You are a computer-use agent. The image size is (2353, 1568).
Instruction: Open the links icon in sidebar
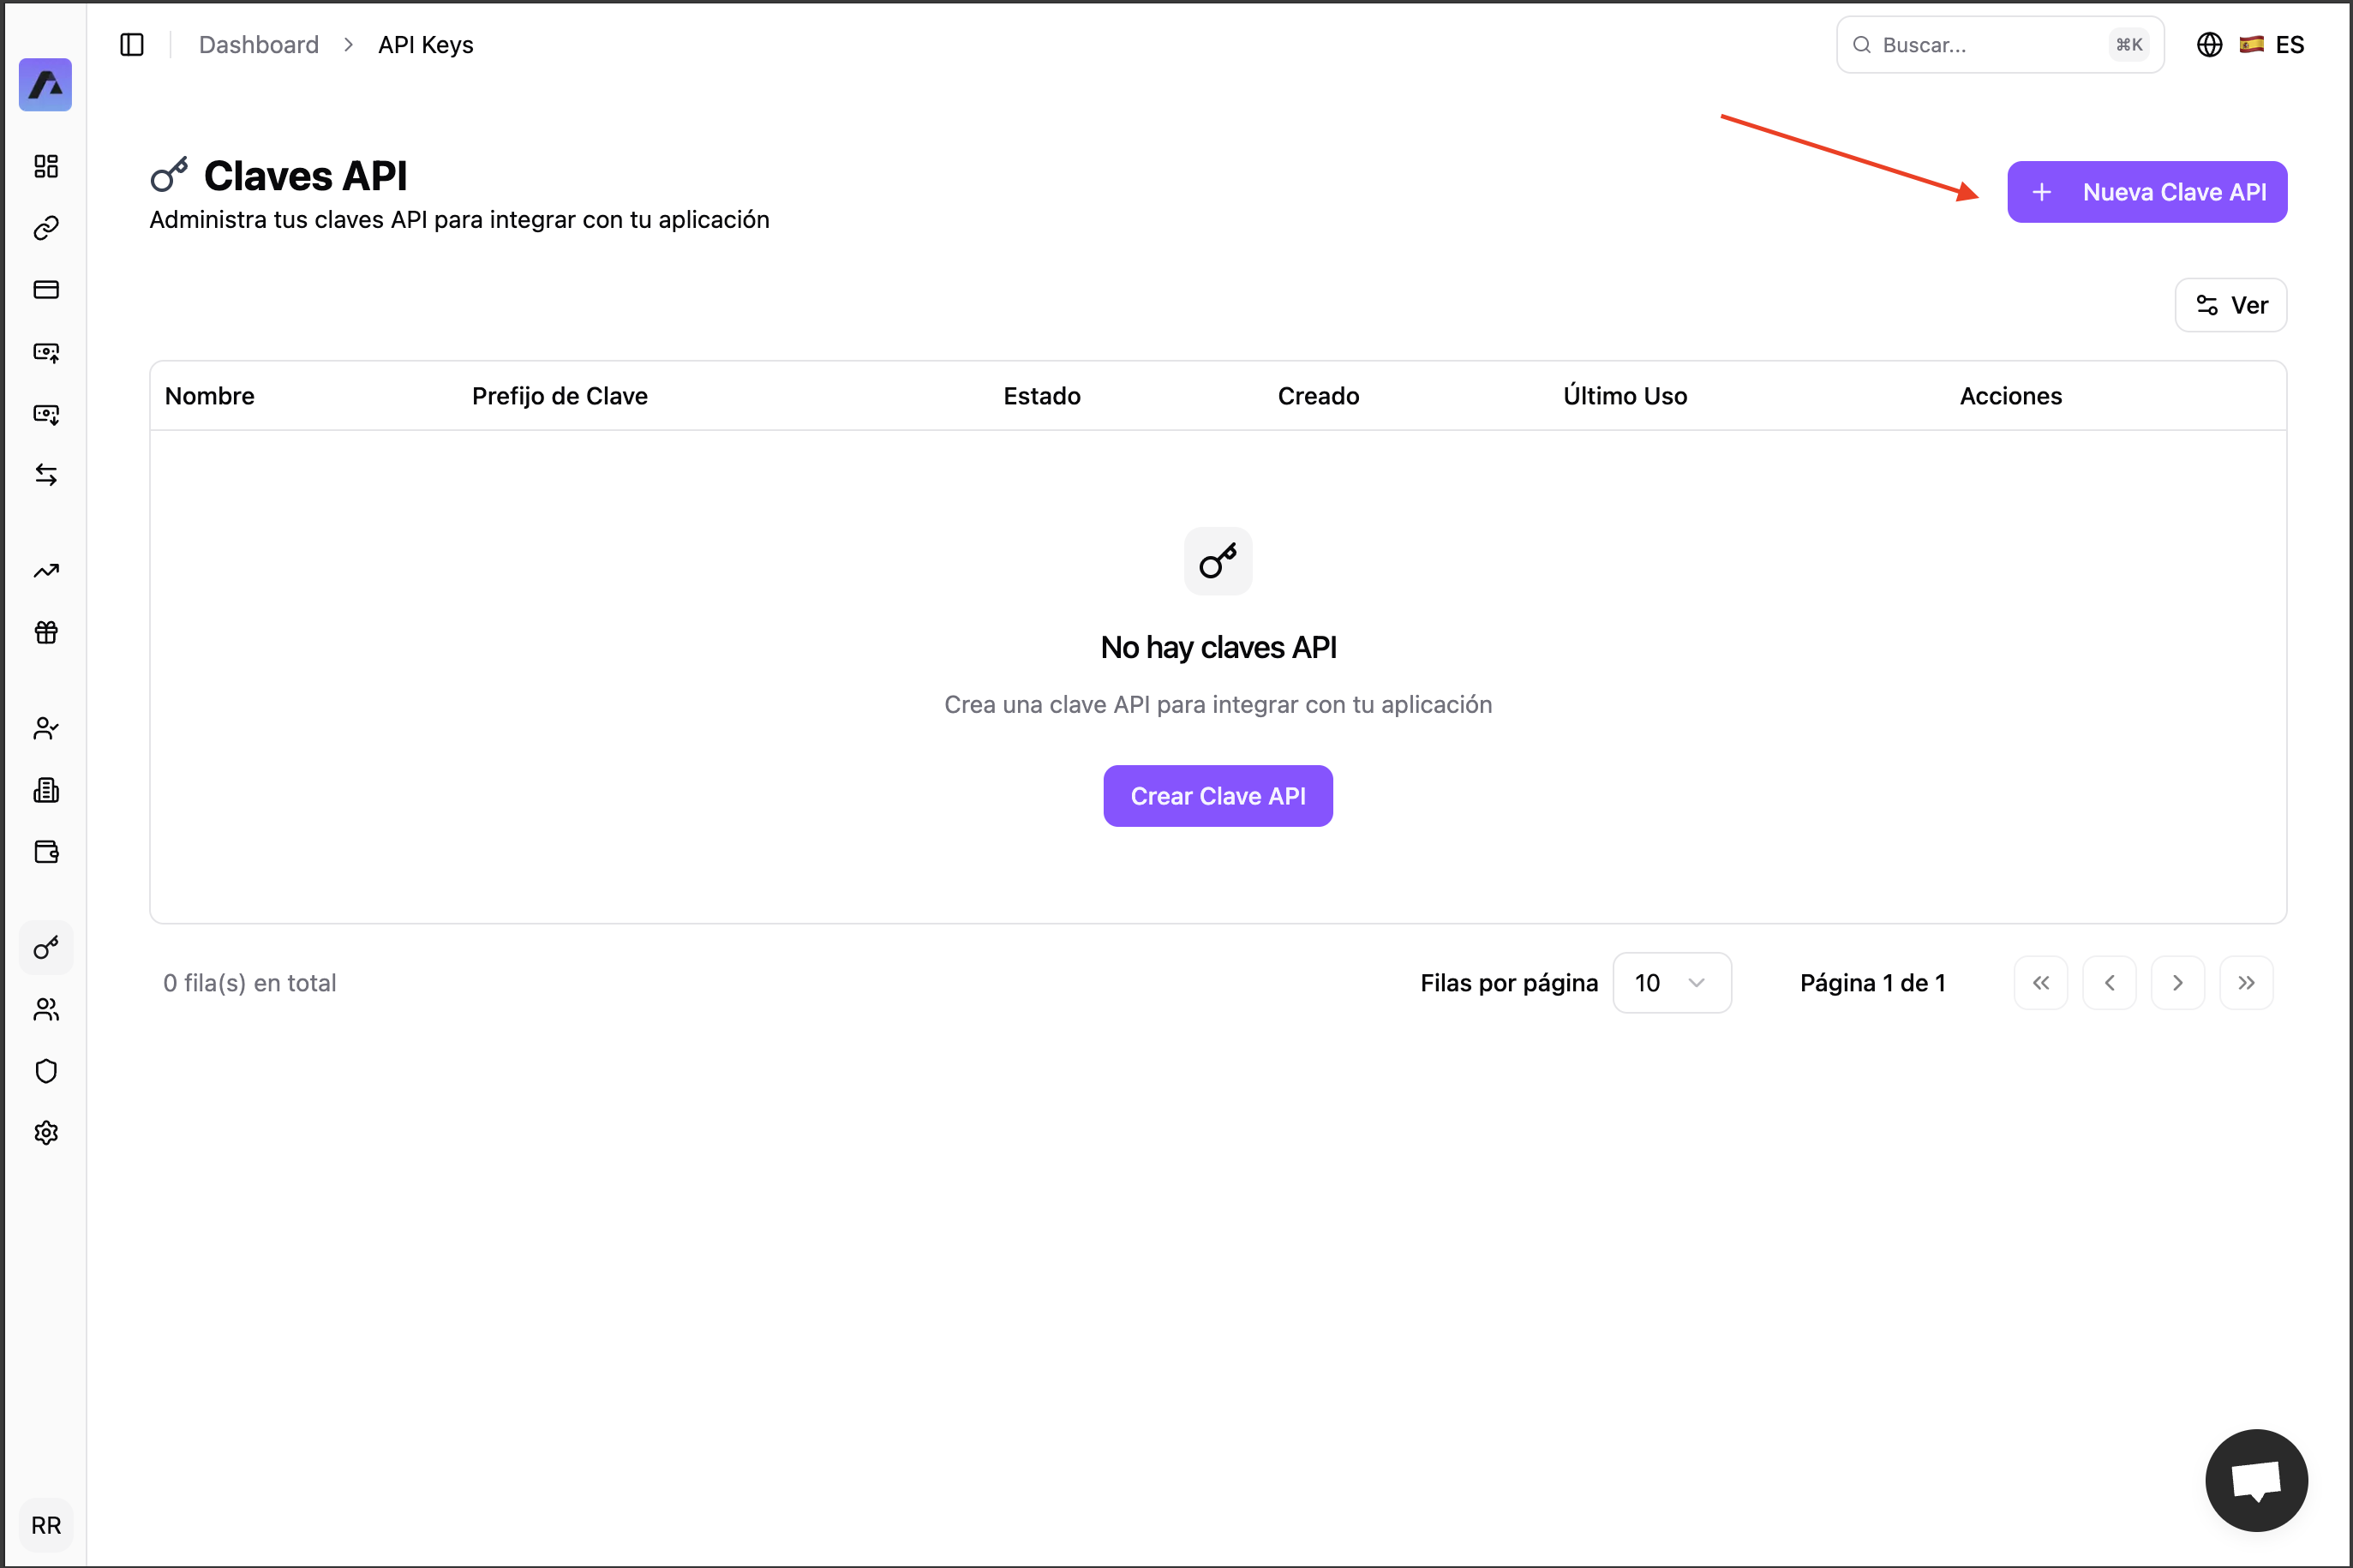point(46,228)
